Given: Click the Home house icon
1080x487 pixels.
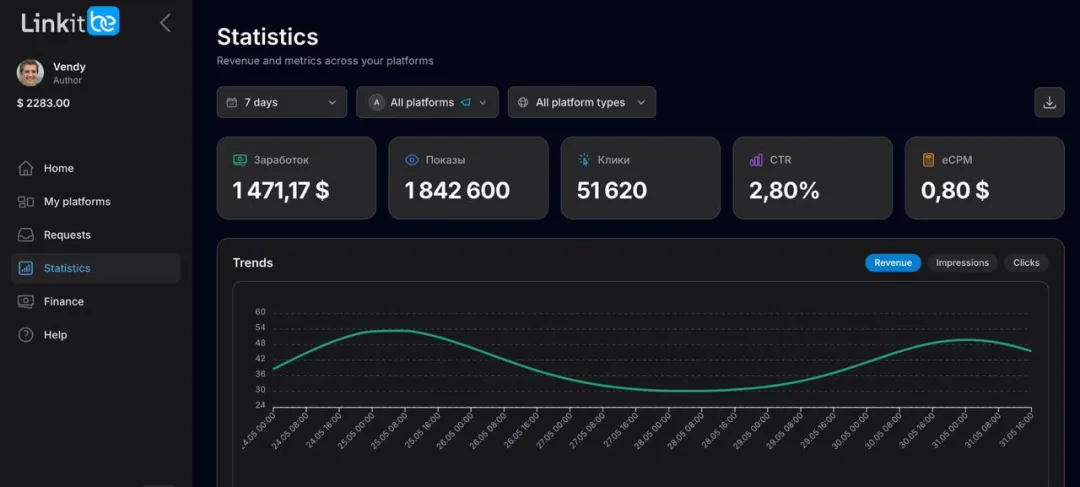Looking at the screenshot, I should click(x=25, y=168).
